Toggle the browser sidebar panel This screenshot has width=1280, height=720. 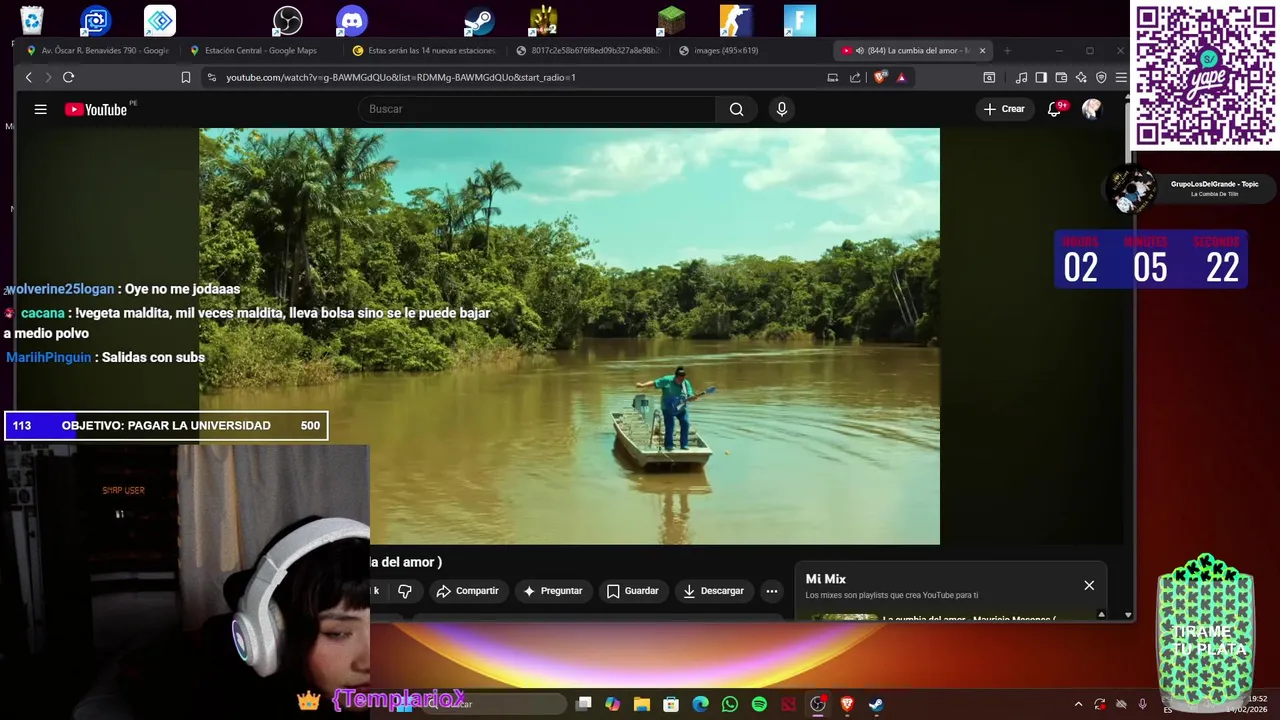click(x=1041, y=77)
